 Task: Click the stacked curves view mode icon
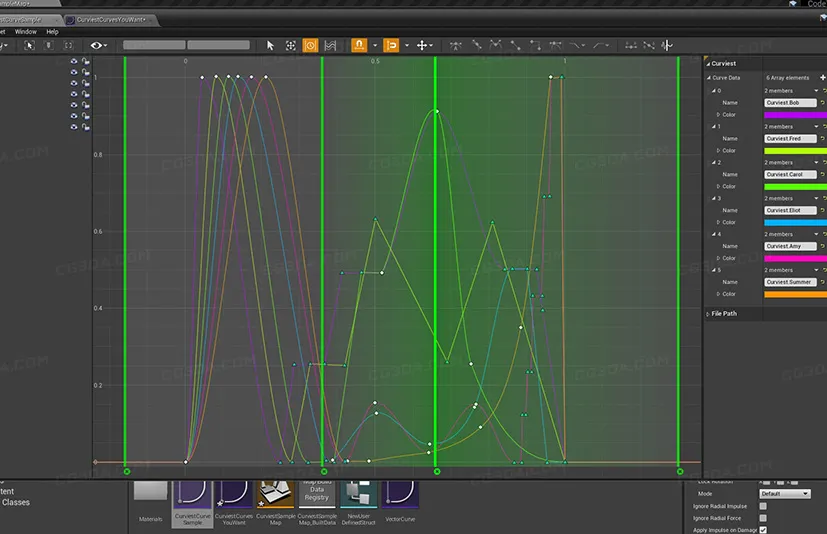pyautogui.click(x=330, y=45)
